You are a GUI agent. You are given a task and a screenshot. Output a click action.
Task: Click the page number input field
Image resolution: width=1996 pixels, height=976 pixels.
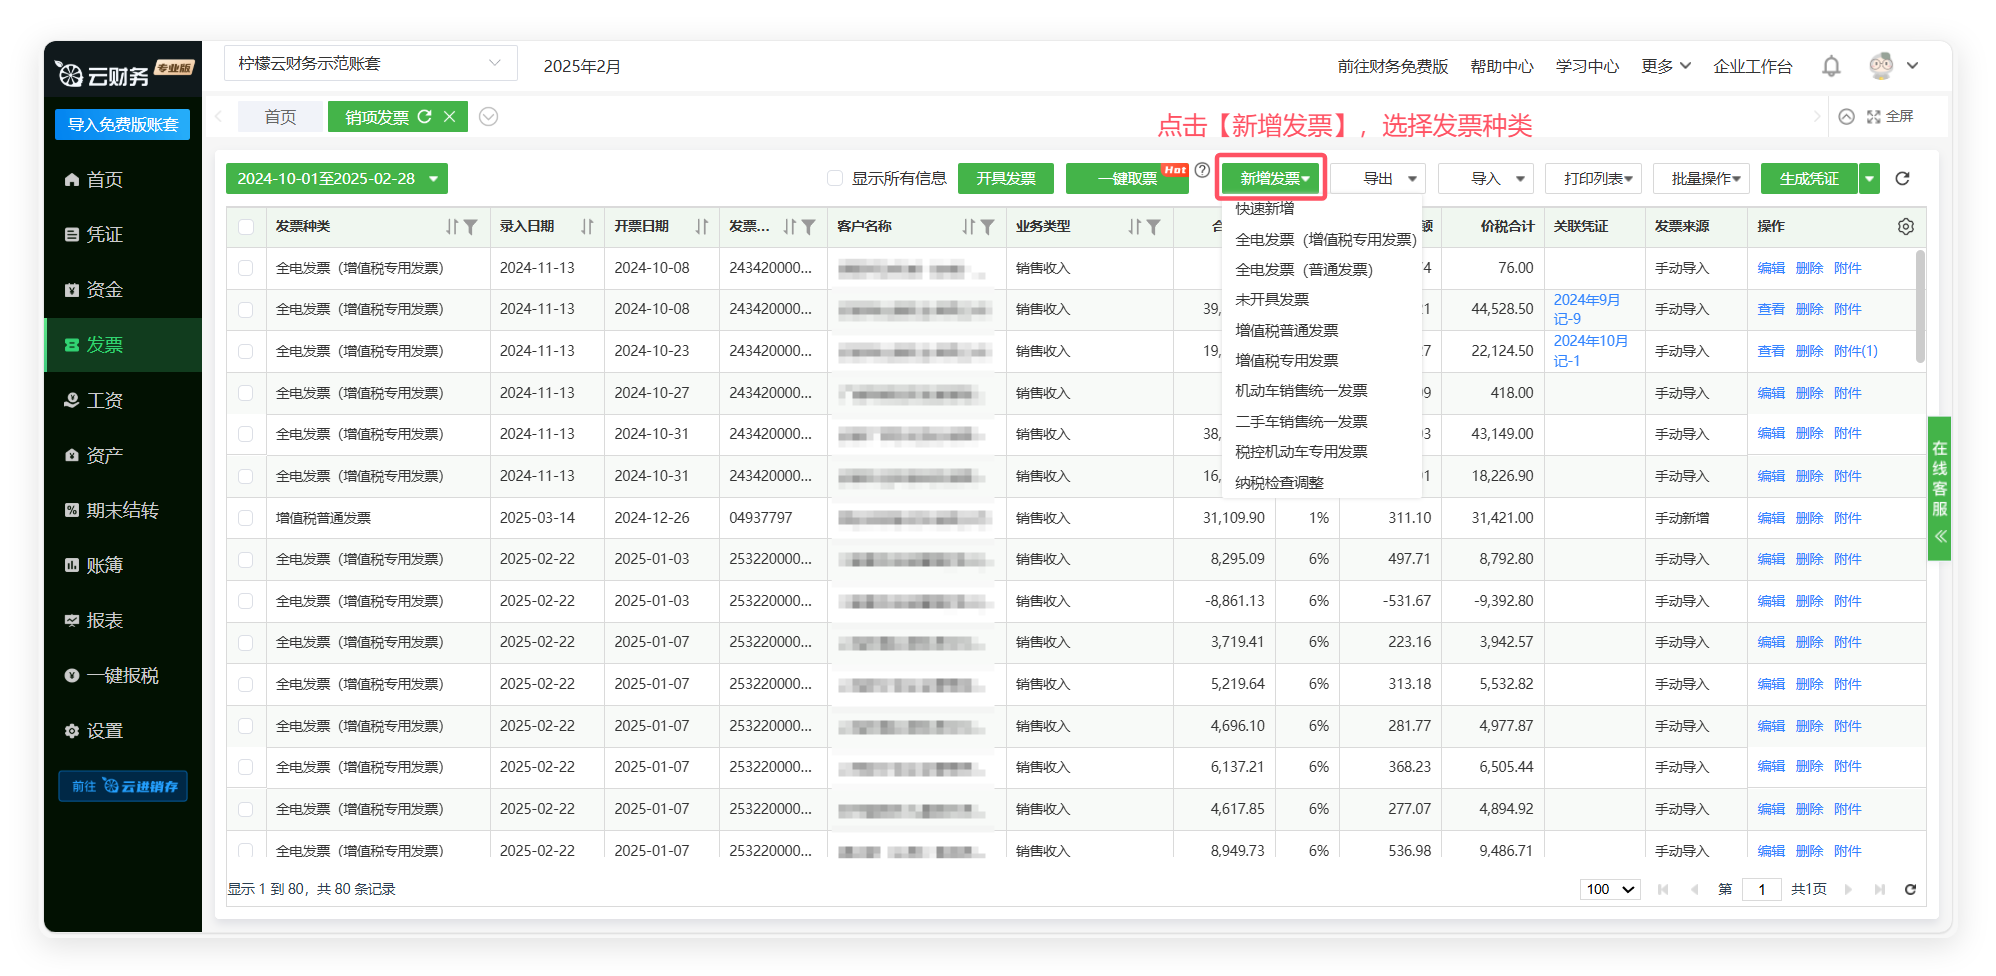pyautogui.click(x=1761, y=889)
